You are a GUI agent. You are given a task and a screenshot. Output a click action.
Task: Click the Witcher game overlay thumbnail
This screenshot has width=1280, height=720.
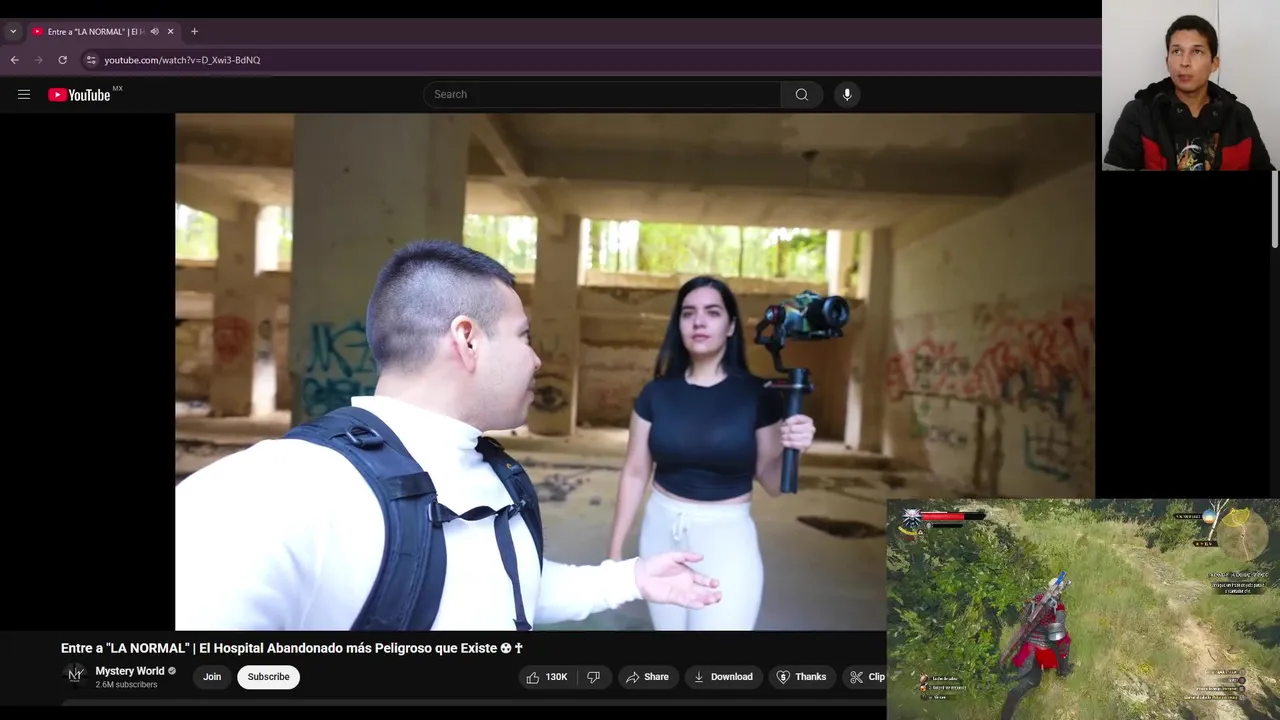point(1083,609)
